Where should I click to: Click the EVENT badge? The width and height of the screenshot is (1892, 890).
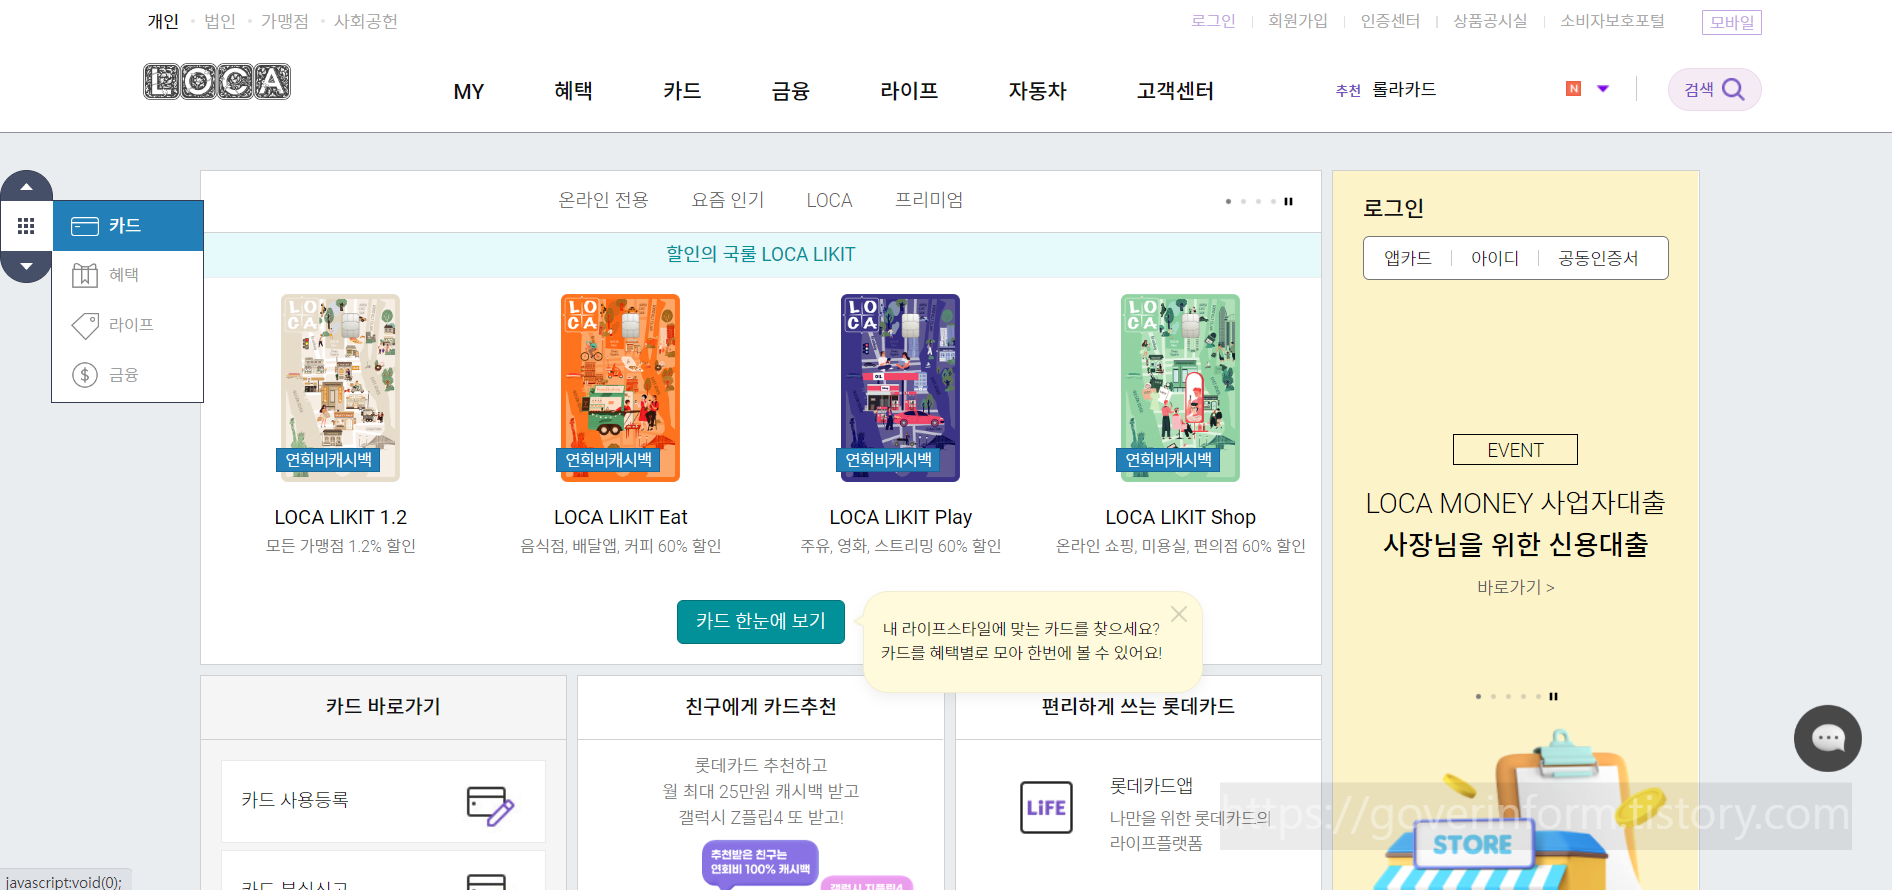pyautogui.click(x=1515, y=450)
